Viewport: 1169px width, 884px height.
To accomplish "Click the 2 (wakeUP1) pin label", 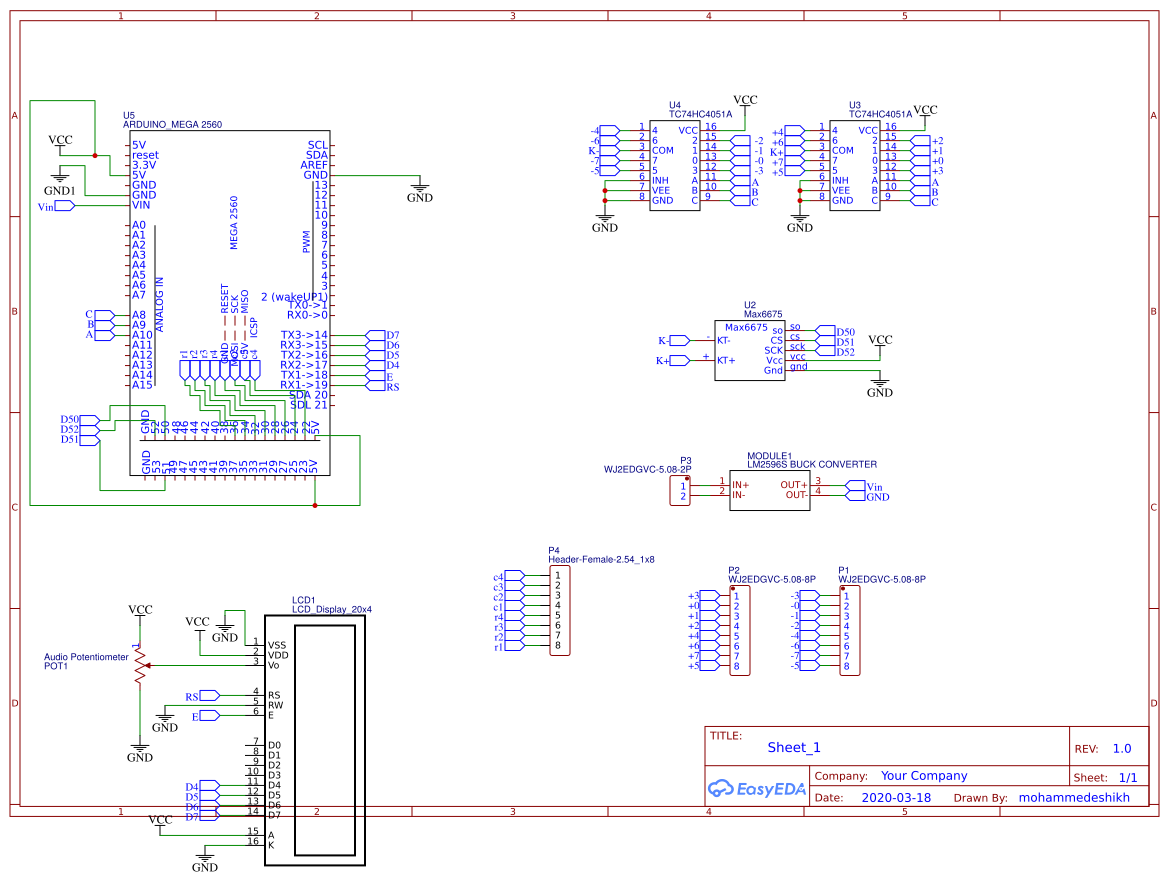I will tap(294, 297).
